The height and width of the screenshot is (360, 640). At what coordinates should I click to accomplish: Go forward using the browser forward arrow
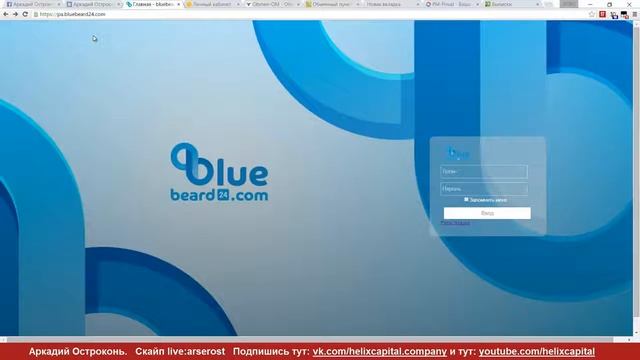16,14
